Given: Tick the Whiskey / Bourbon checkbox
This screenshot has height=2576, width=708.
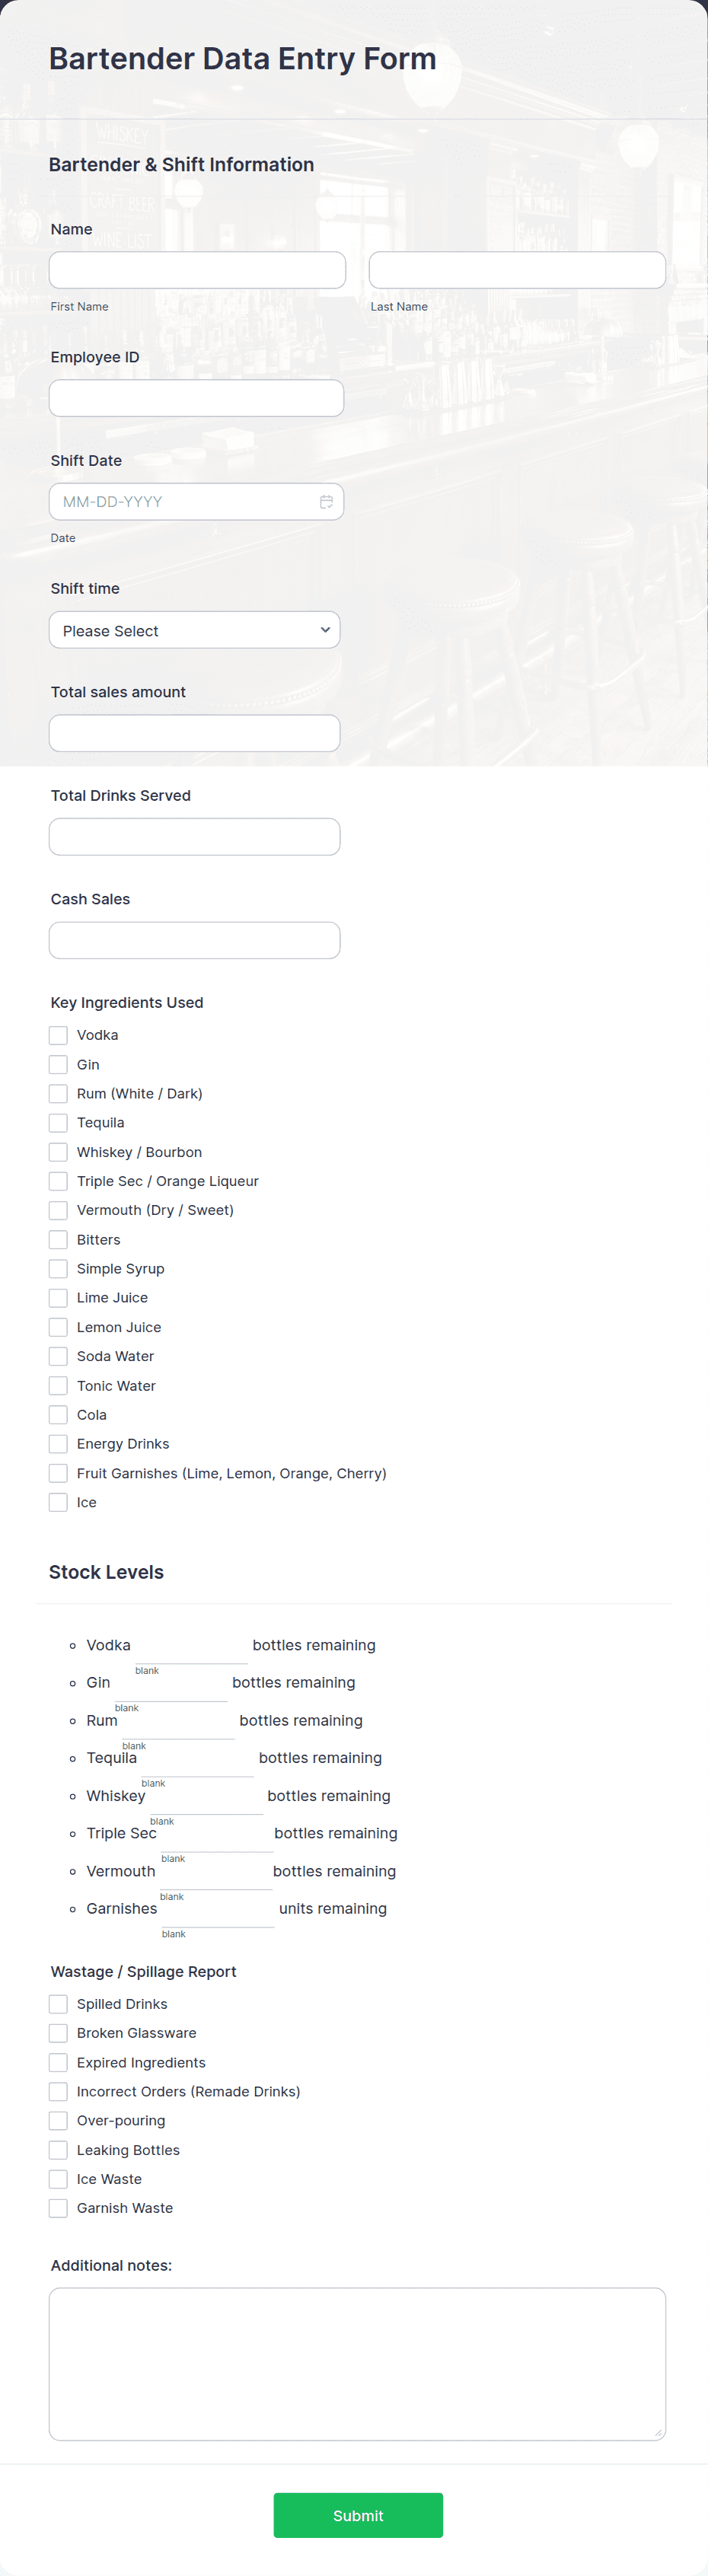Looking at the screenshot, I should coord(59,1152).
